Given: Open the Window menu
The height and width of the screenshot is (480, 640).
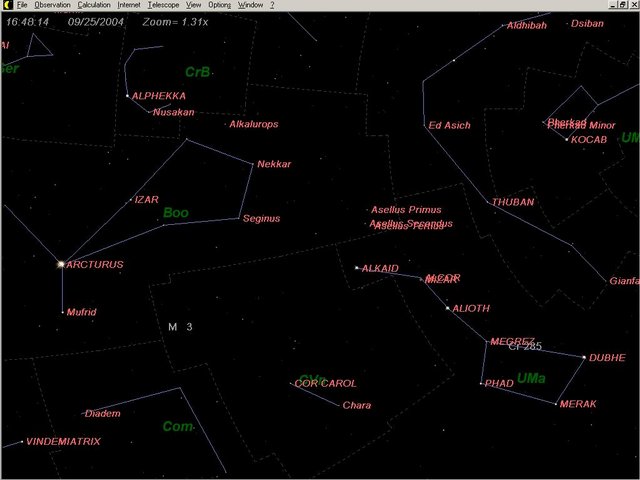Looking at the screenshot, I should point(250,5).
